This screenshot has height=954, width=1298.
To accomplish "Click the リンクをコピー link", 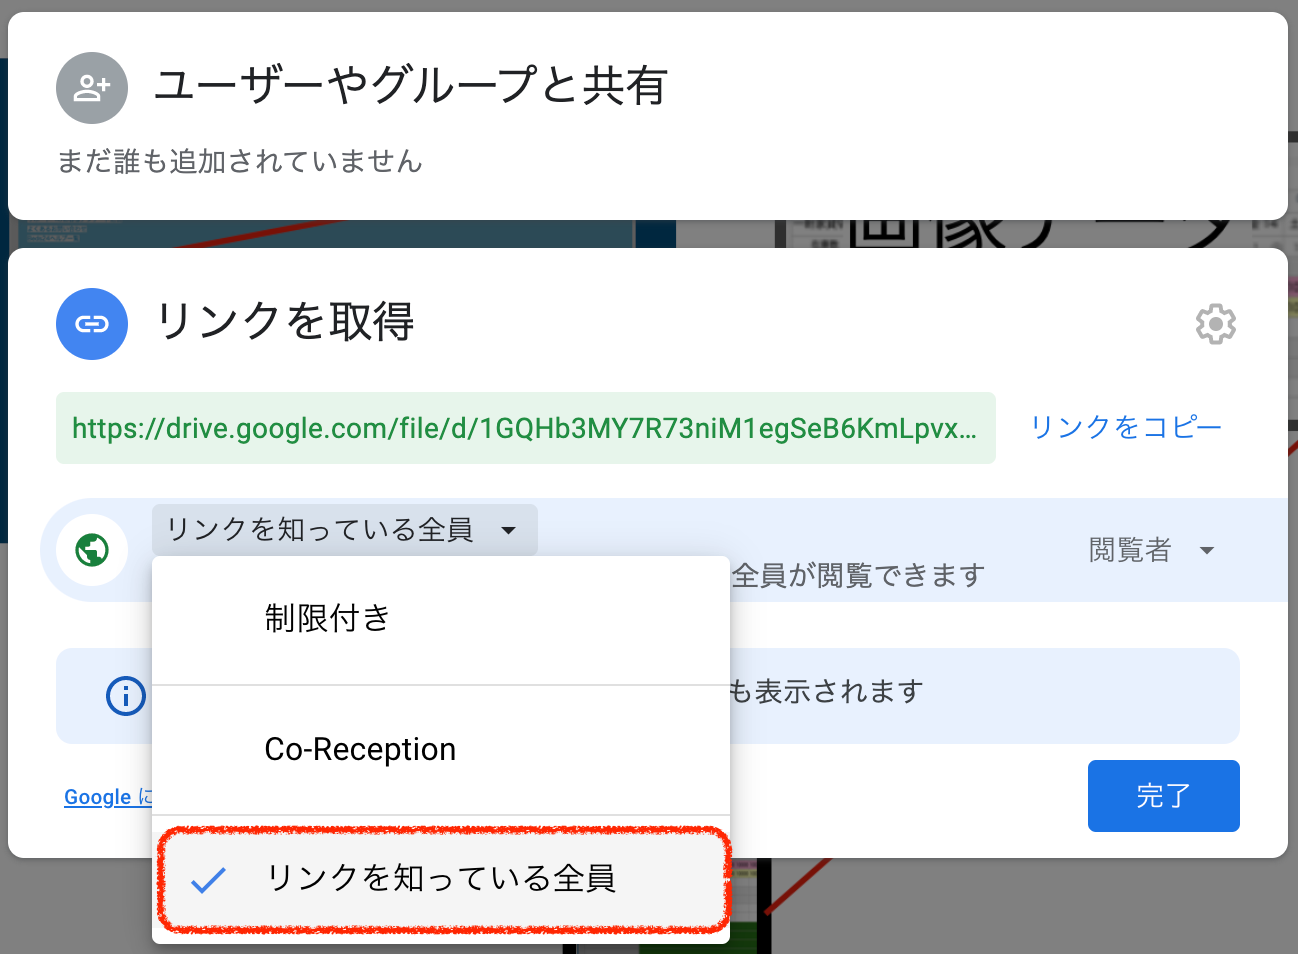I will 1126,428.
